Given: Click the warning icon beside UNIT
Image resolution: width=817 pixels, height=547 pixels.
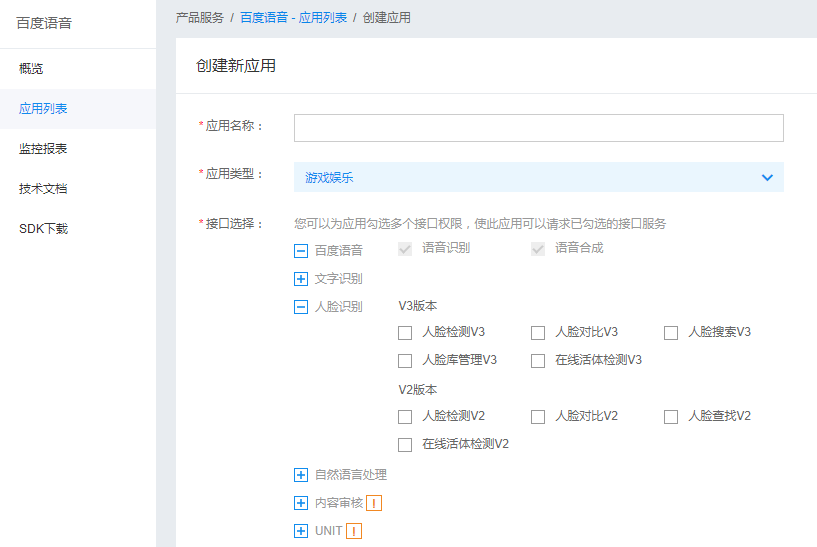Looking at the screenshot, I should [354, 531].
